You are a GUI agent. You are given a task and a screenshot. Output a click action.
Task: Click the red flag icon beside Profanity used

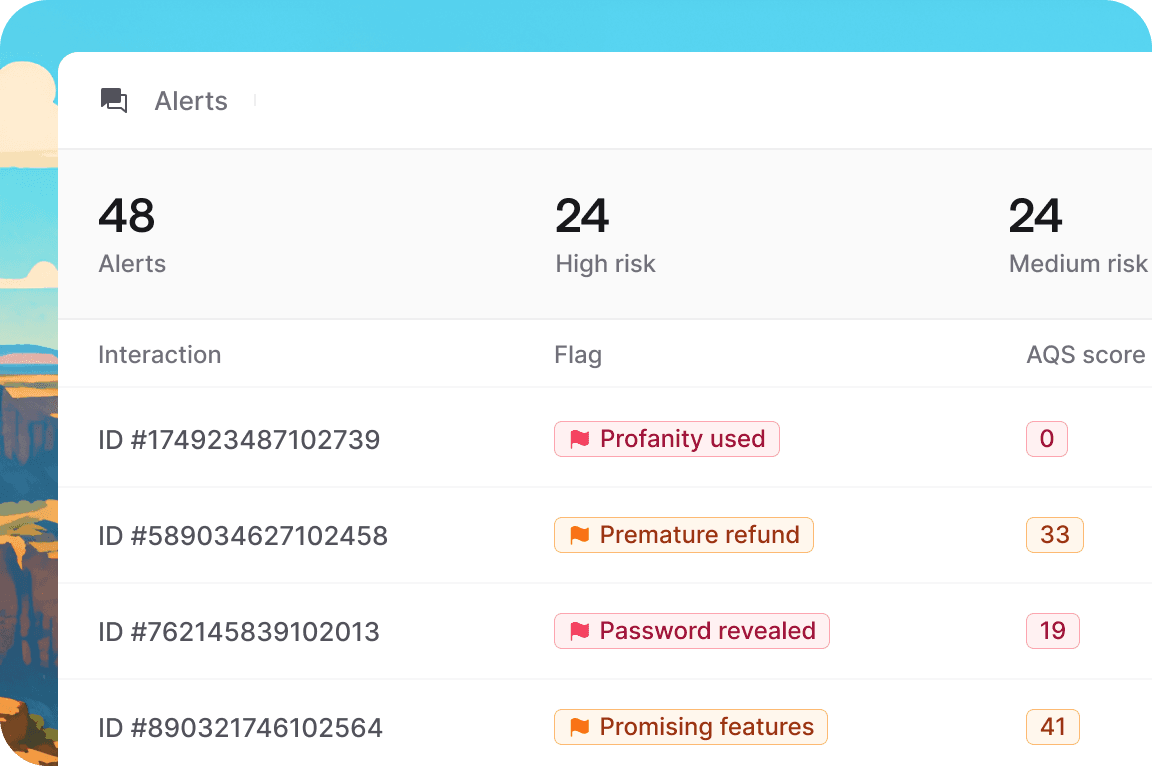click(x=580, y=439)
